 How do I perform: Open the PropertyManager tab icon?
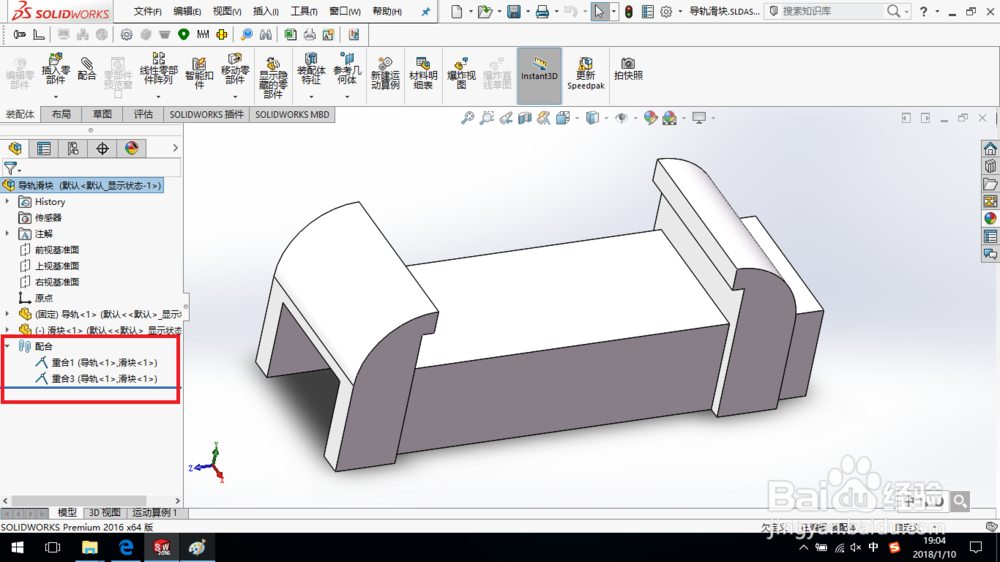click(x=44, y=148)
